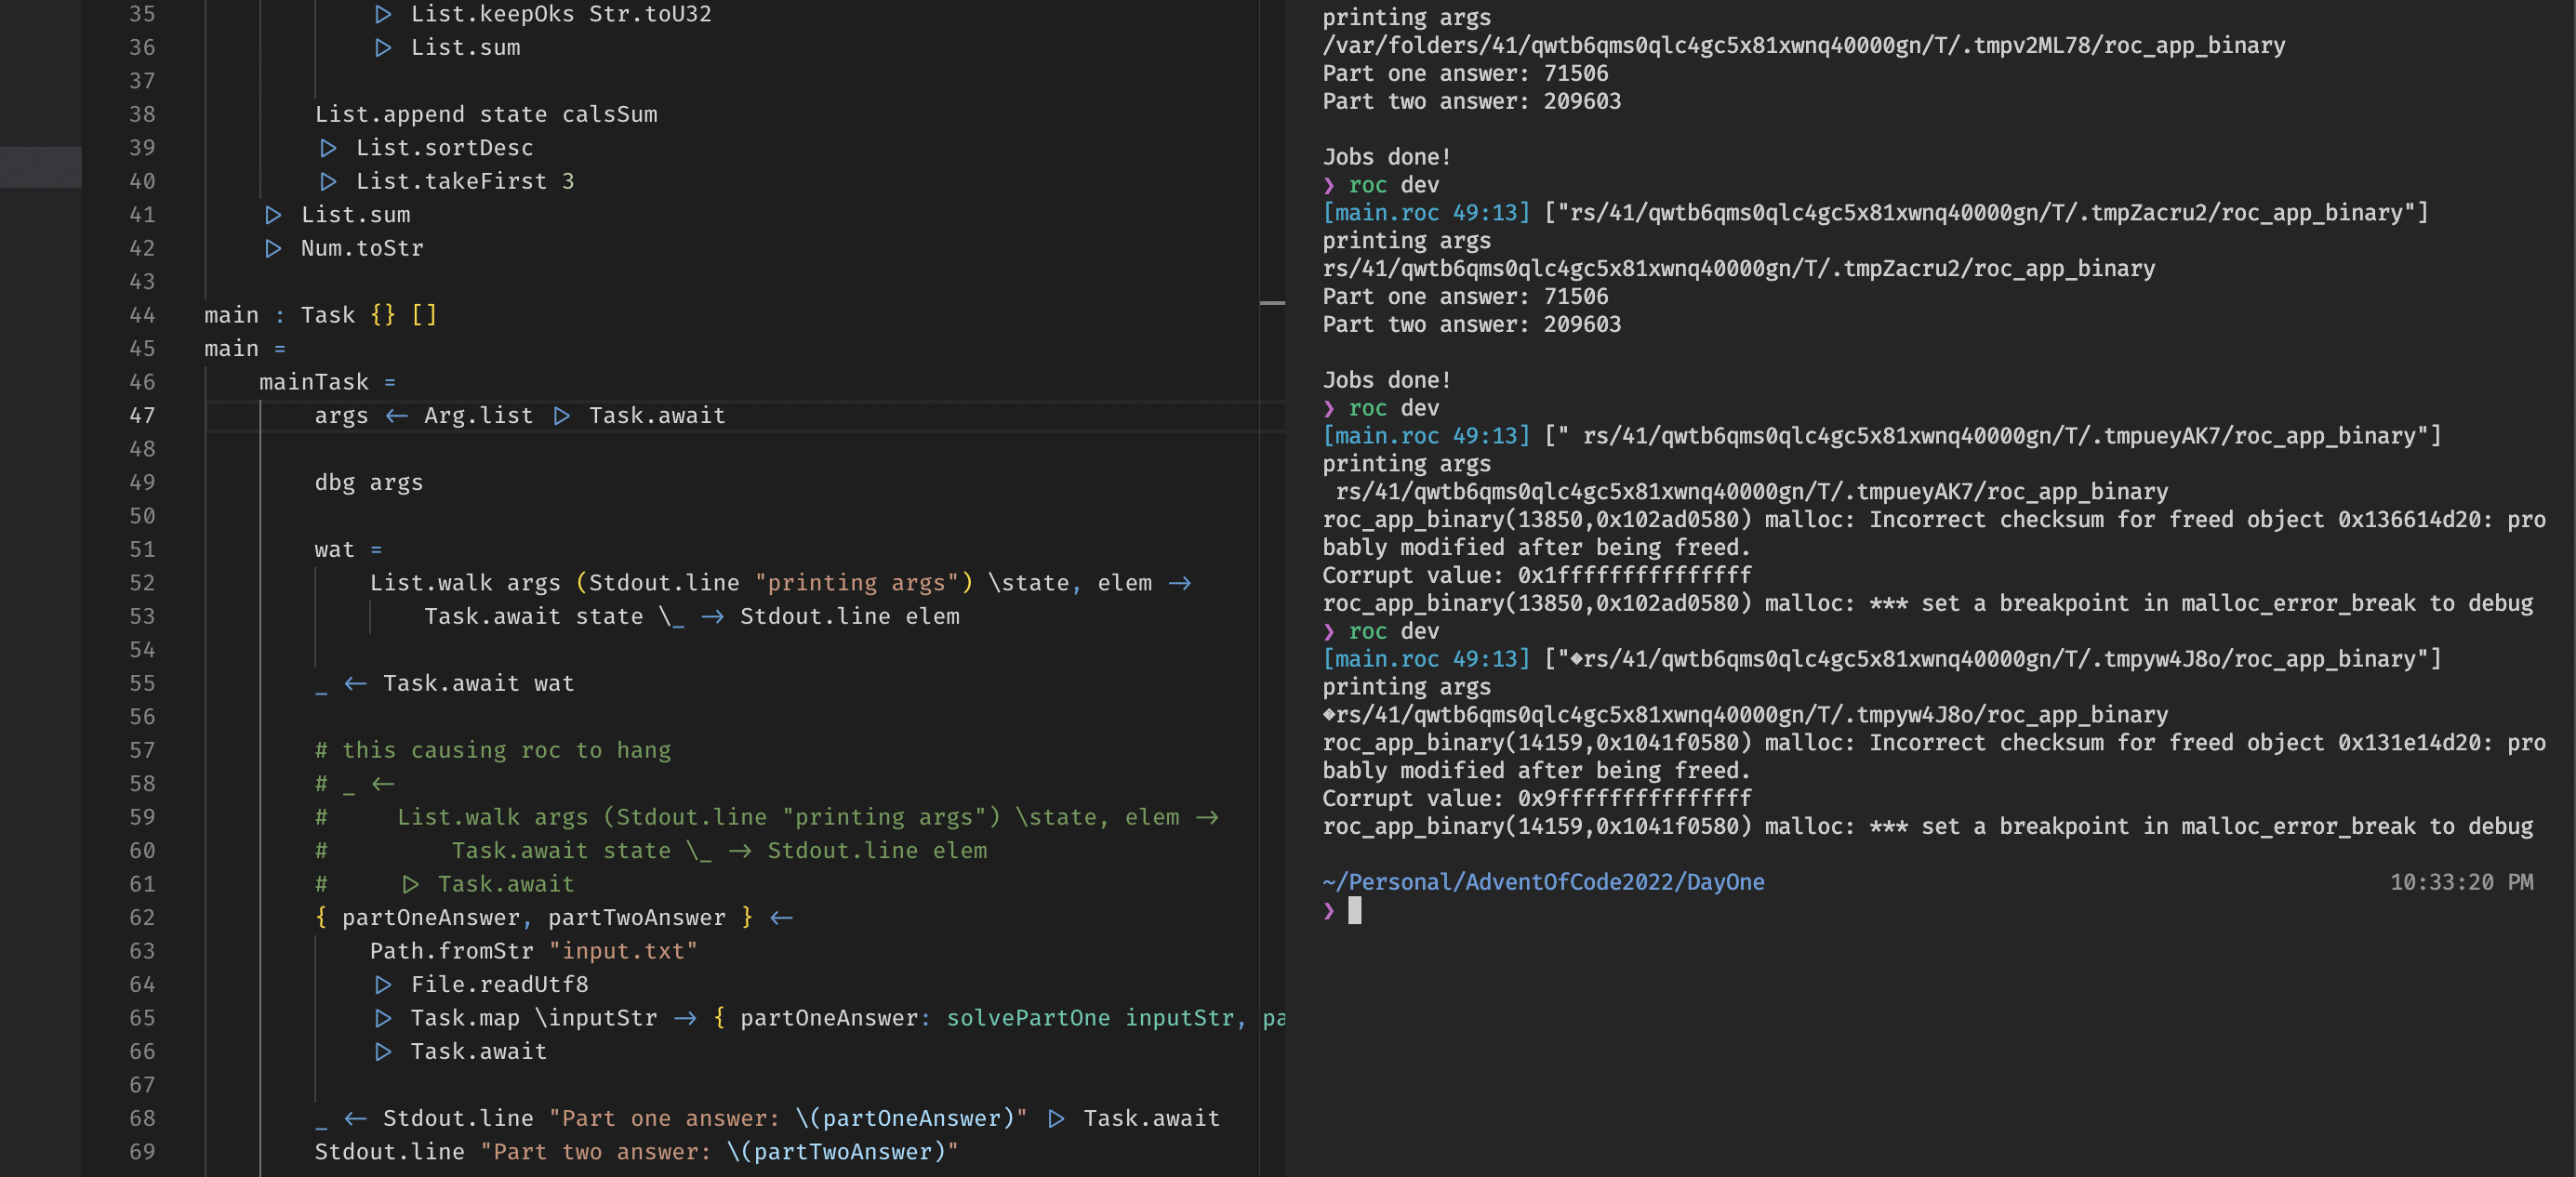Click the terminal timestamp '10:33:20 PM'
The image size is (2576, 1177).
(x=2461, y=882)
